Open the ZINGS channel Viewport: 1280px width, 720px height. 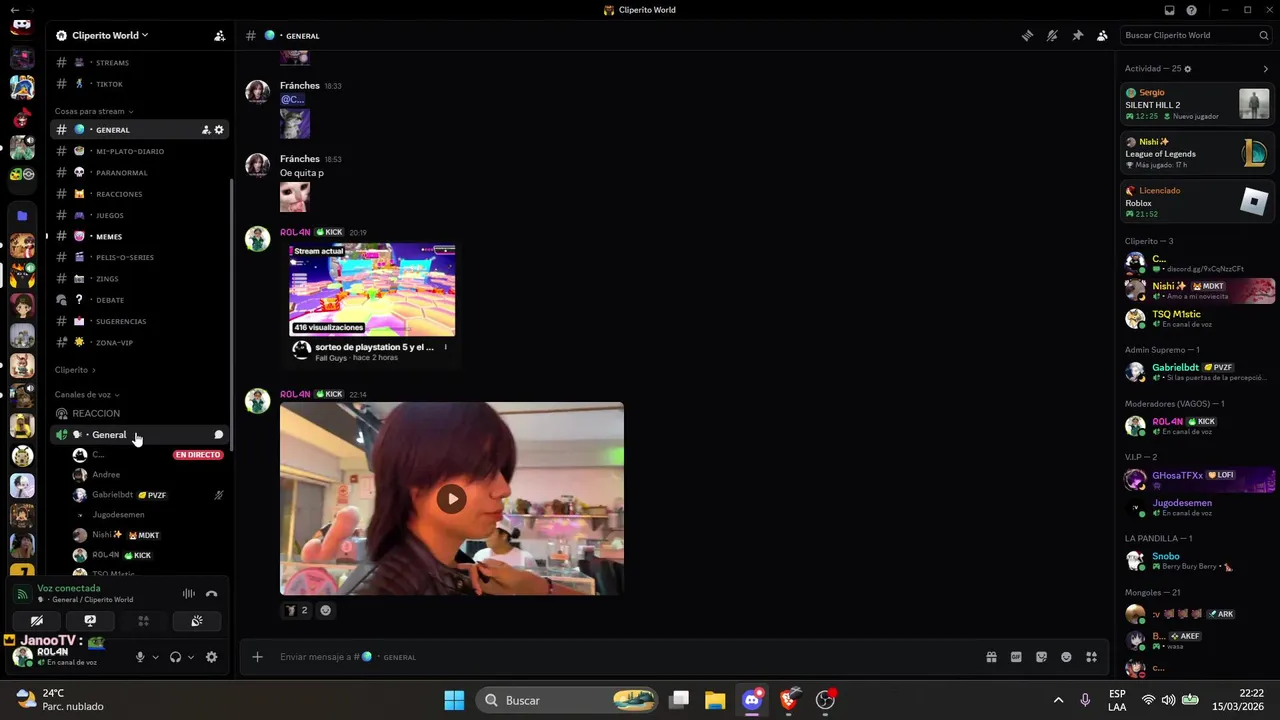pos(140,279)
